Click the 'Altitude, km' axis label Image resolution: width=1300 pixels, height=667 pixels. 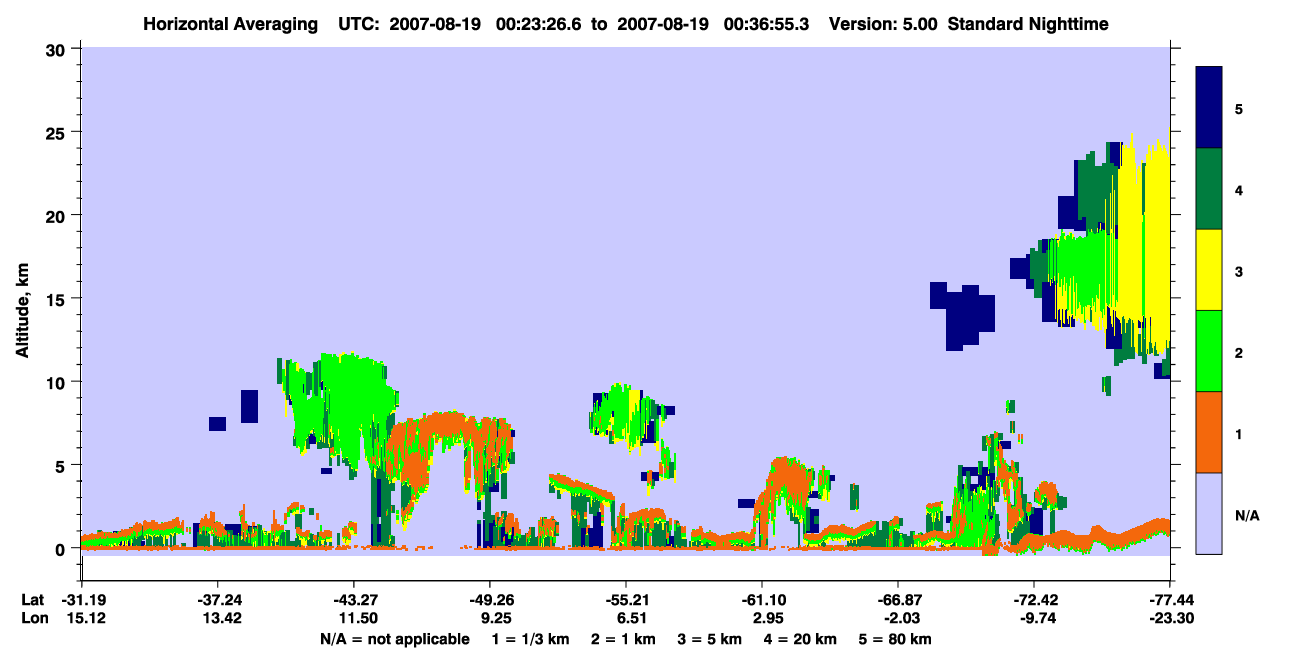tap(22, 312)
